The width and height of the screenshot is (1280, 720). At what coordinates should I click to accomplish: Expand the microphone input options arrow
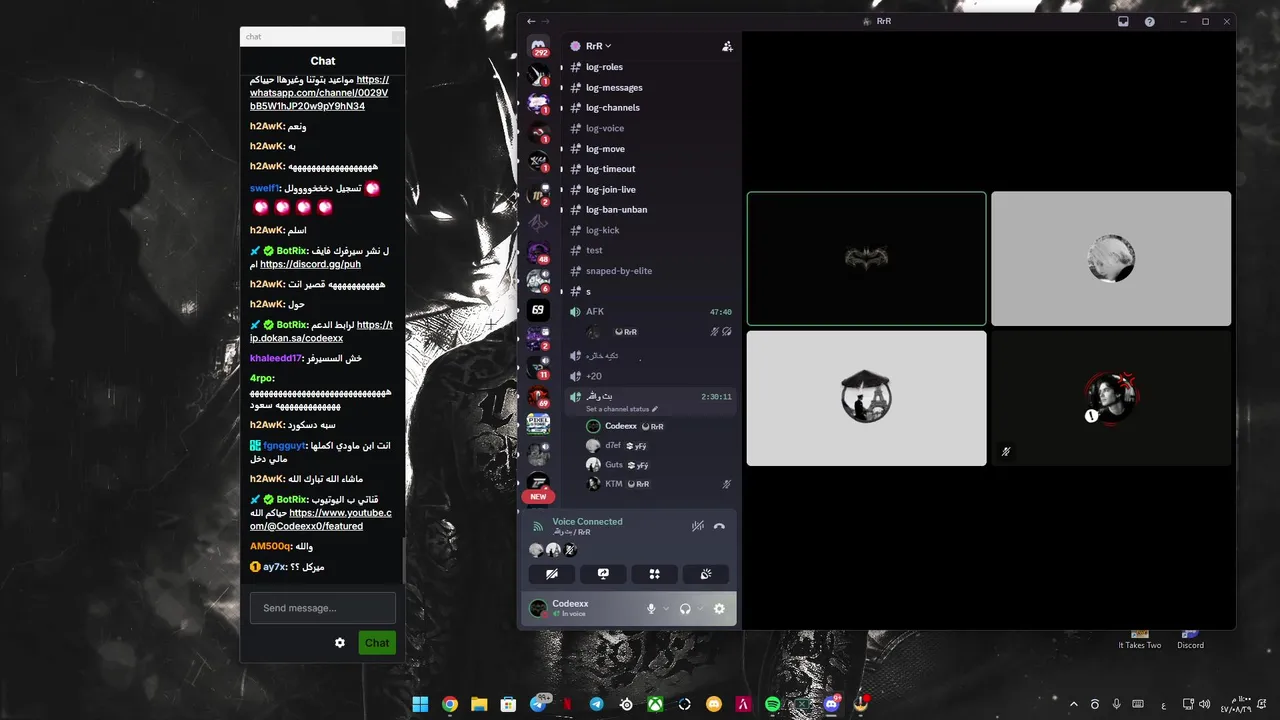[x=666, y=608]
